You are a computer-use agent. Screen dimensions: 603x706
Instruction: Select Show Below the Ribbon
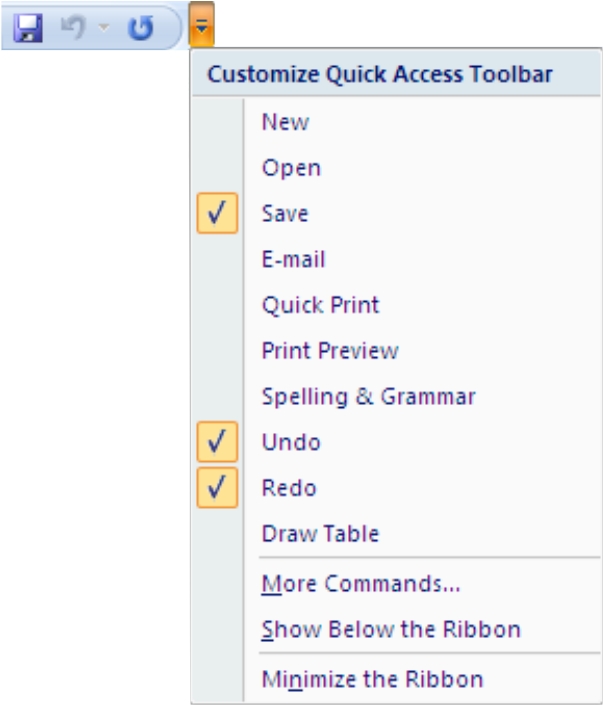click(390, 630)
